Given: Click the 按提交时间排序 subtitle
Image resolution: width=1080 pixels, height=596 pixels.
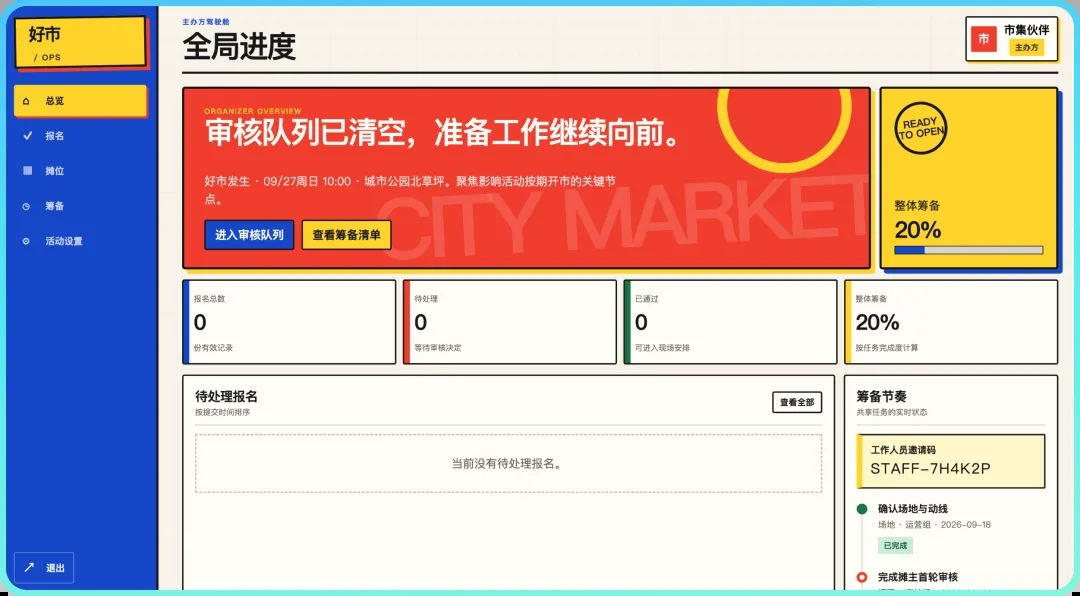Looking at the screenshot, I should click(x=222, y=413).
